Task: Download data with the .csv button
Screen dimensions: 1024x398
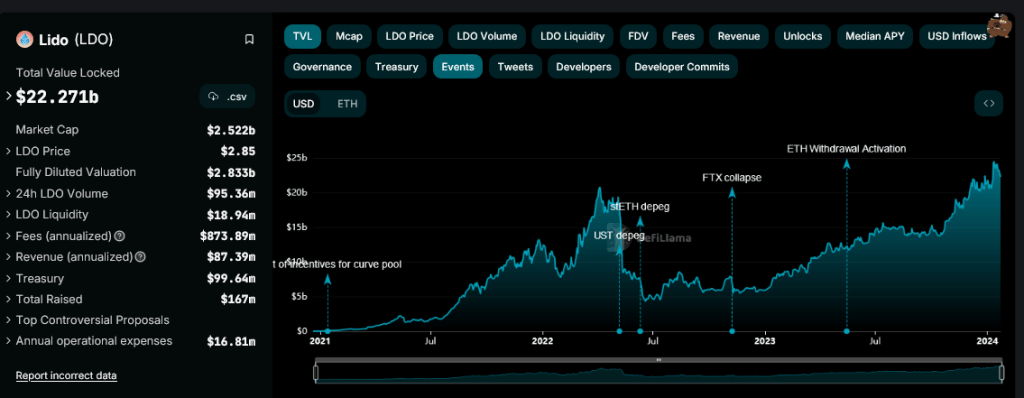Action: (227, 96)
